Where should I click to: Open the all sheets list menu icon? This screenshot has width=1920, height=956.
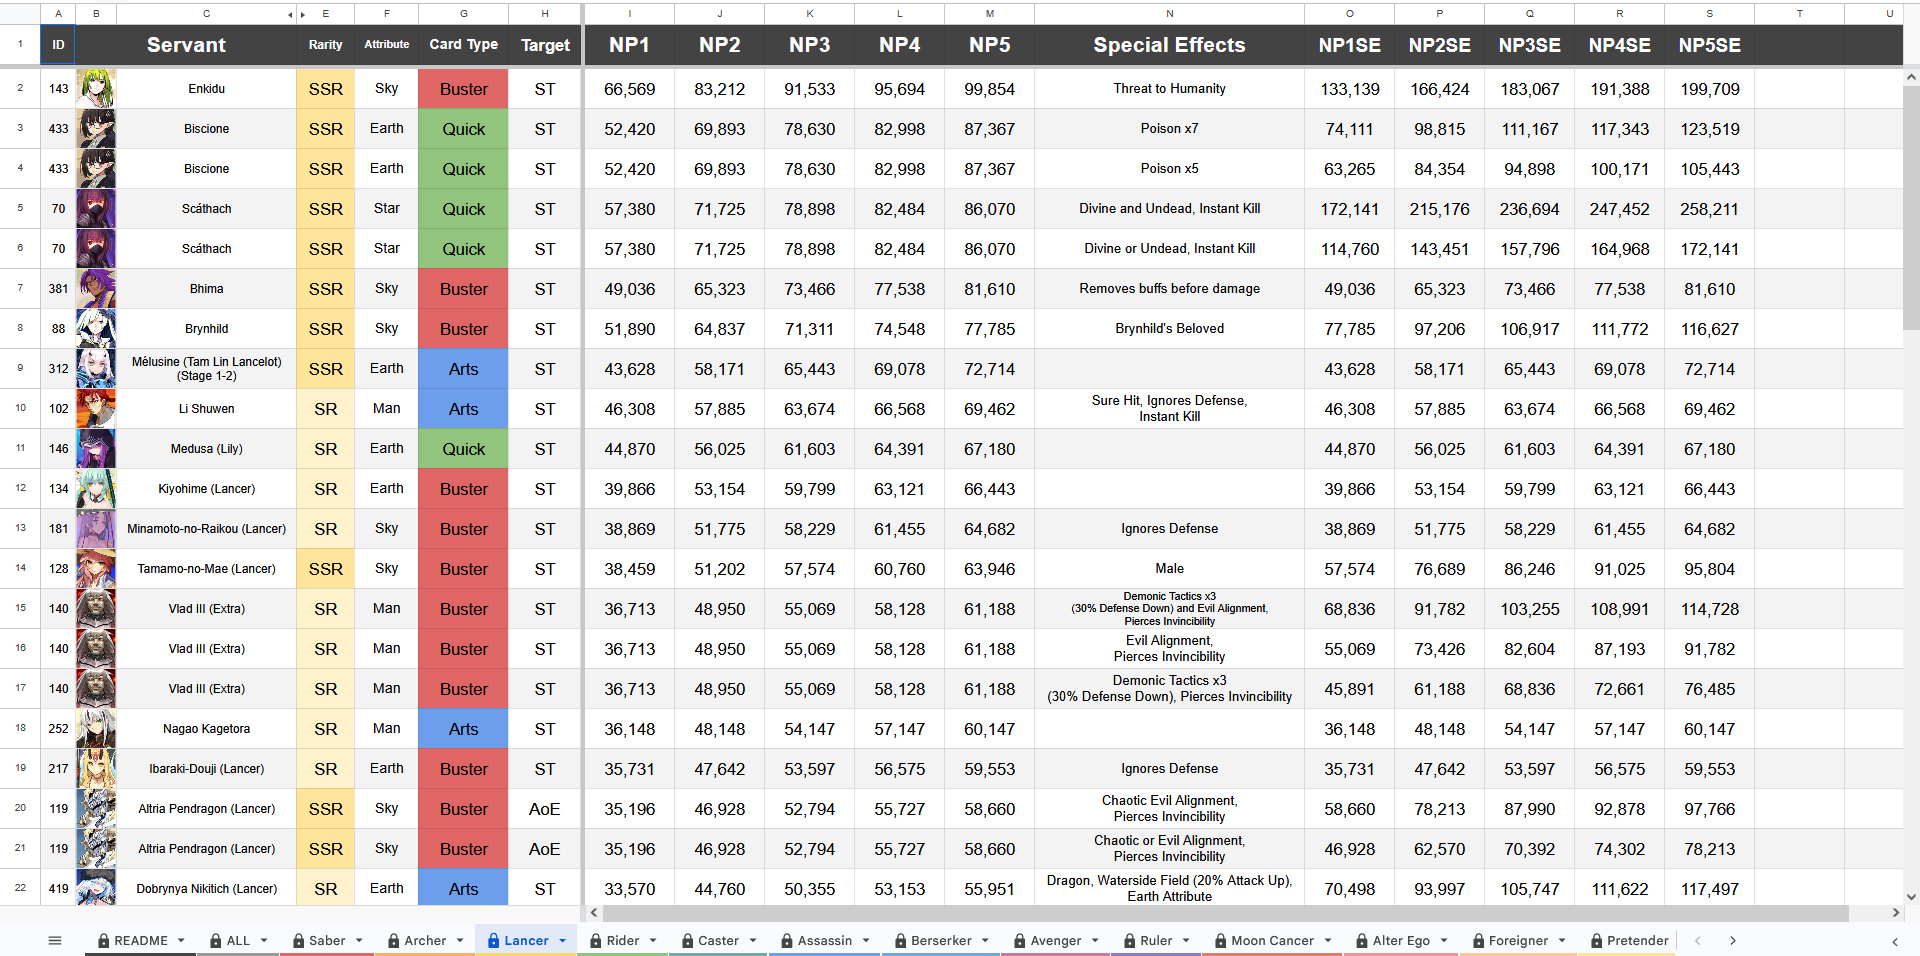pos(55,940)
